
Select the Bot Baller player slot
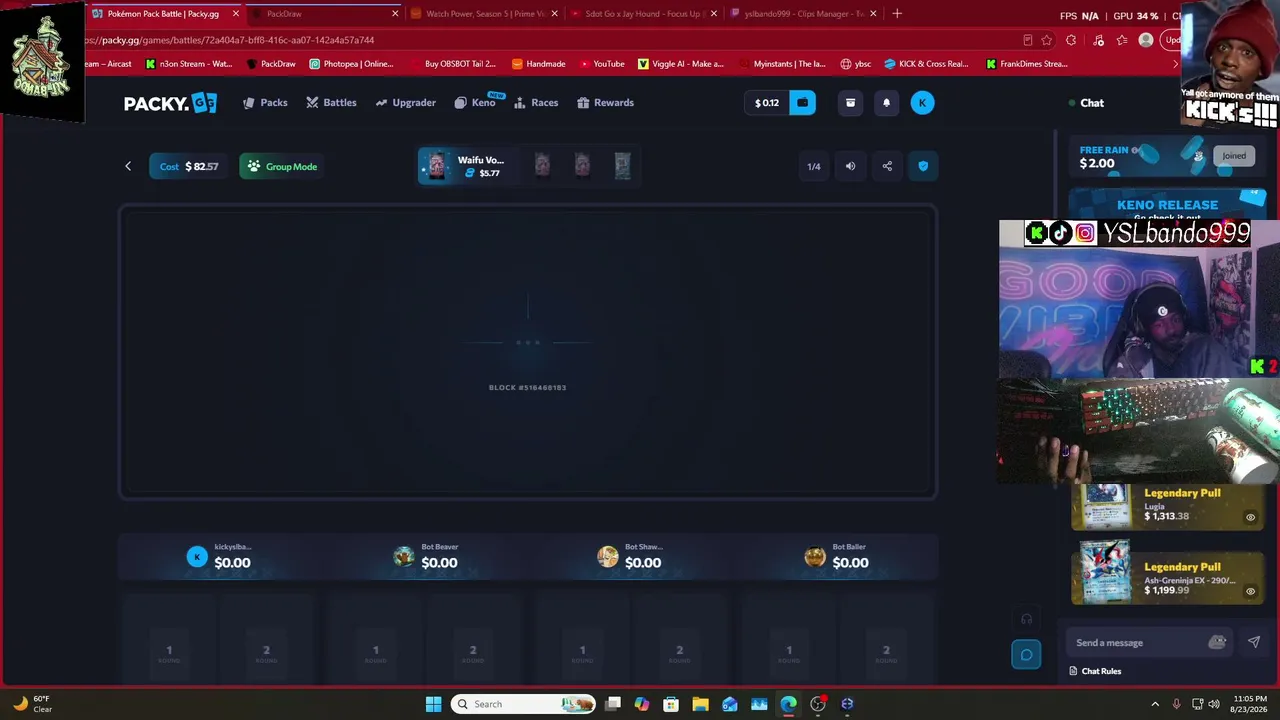tap(836, 557)
